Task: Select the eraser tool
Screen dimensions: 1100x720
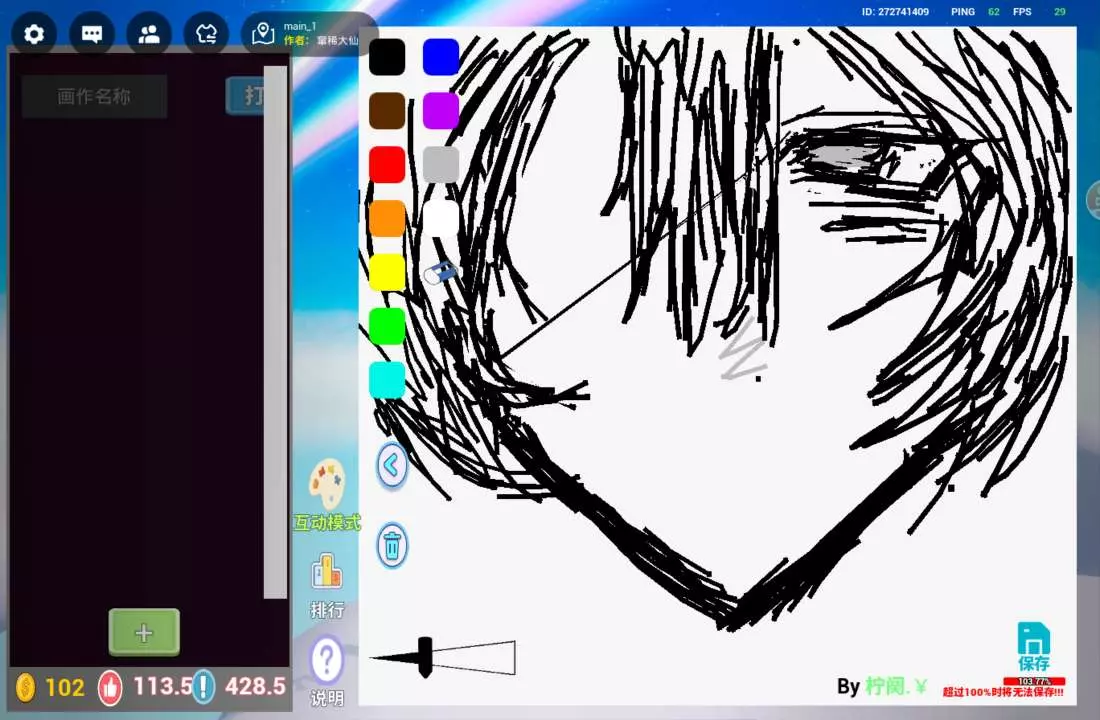Action: click(x=440, y=272)
